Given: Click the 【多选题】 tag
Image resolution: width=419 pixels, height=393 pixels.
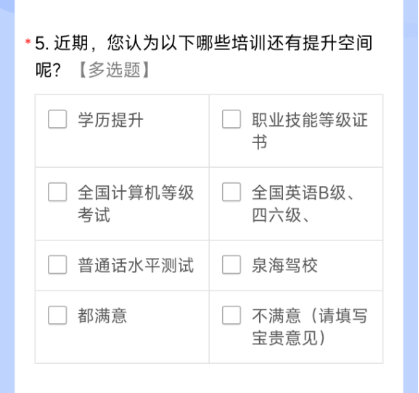Looking at the screenshot, I should click(114, 70).
